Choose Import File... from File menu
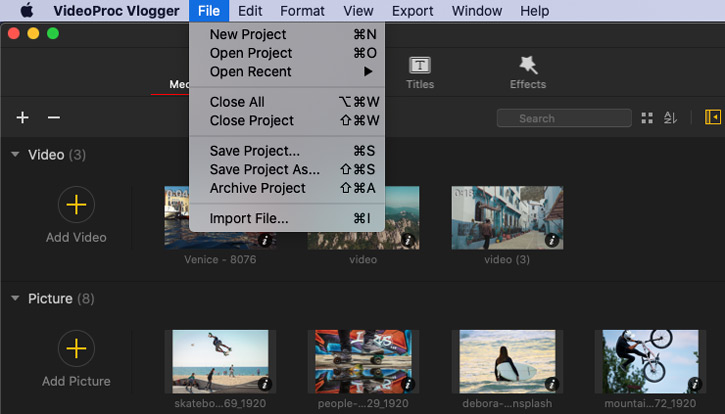 [x=249, y=218]
